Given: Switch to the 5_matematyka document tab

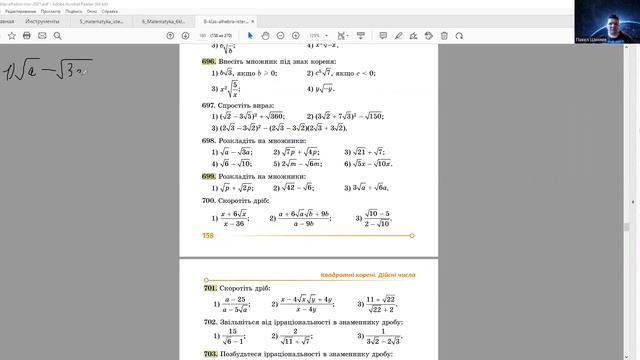Looking at the screenshot, I should (x=101, y=21).
